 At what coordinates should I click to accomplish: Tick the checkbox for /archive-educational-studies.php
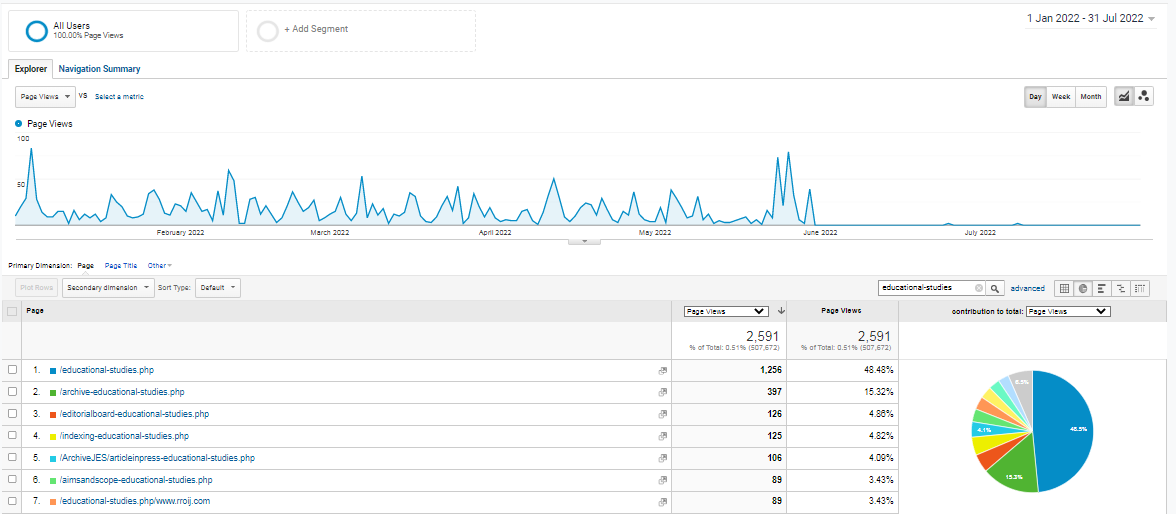(13, 392)
